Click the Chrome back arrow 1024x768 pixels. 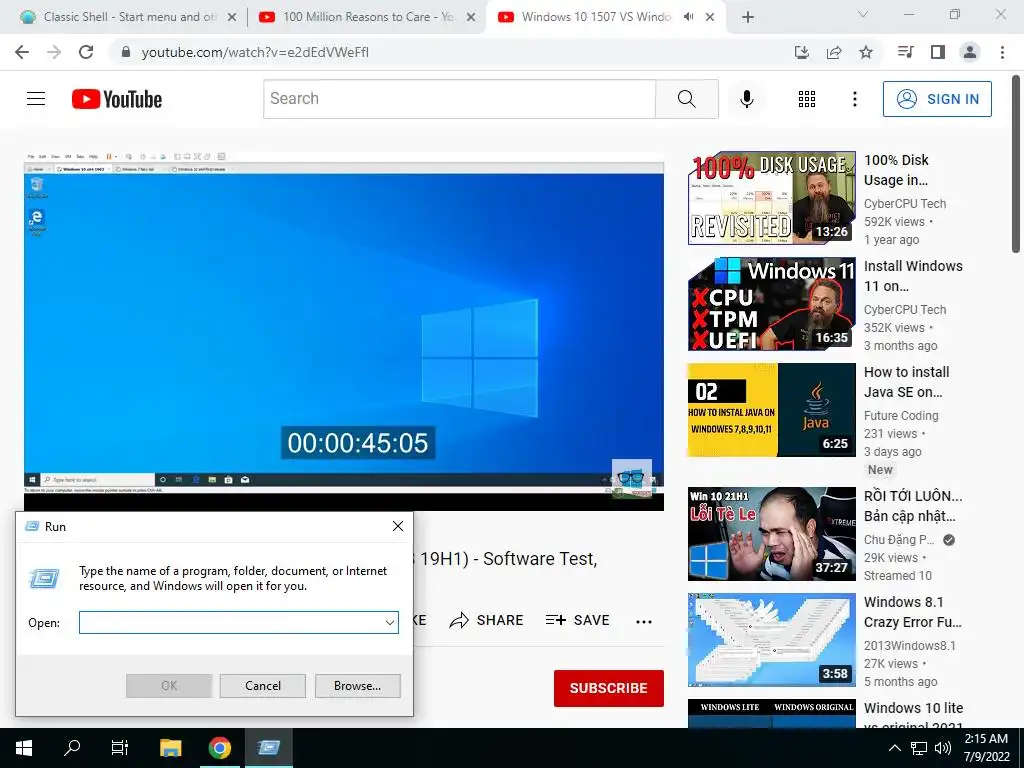pos(22,52)
